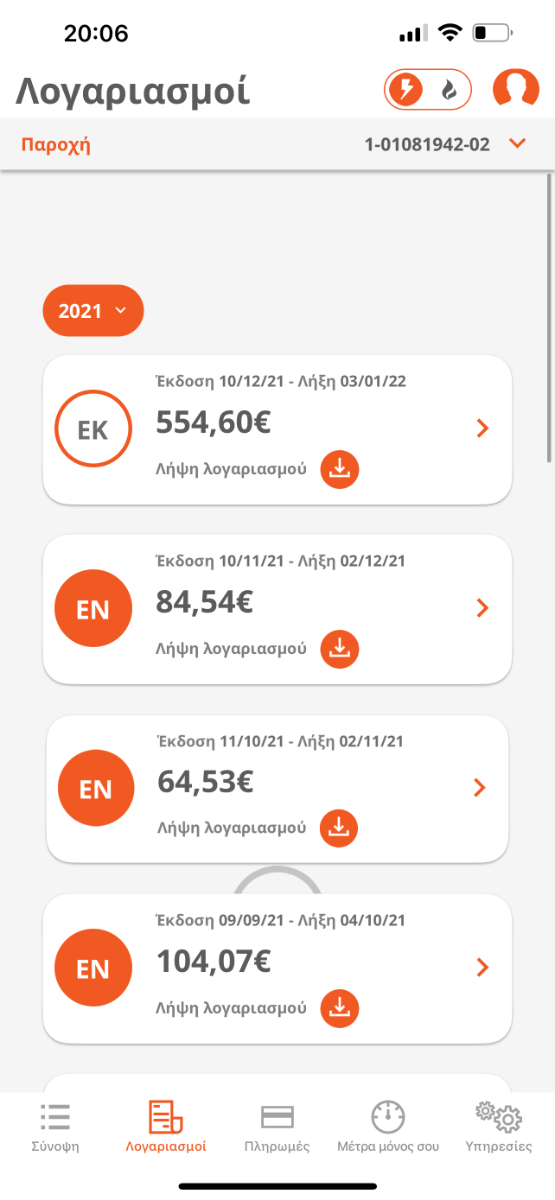Screen dimensions: 555x1200
Task: Open the Μέτρα μόνος σου tab
Action: click(x=388, y=1128)
